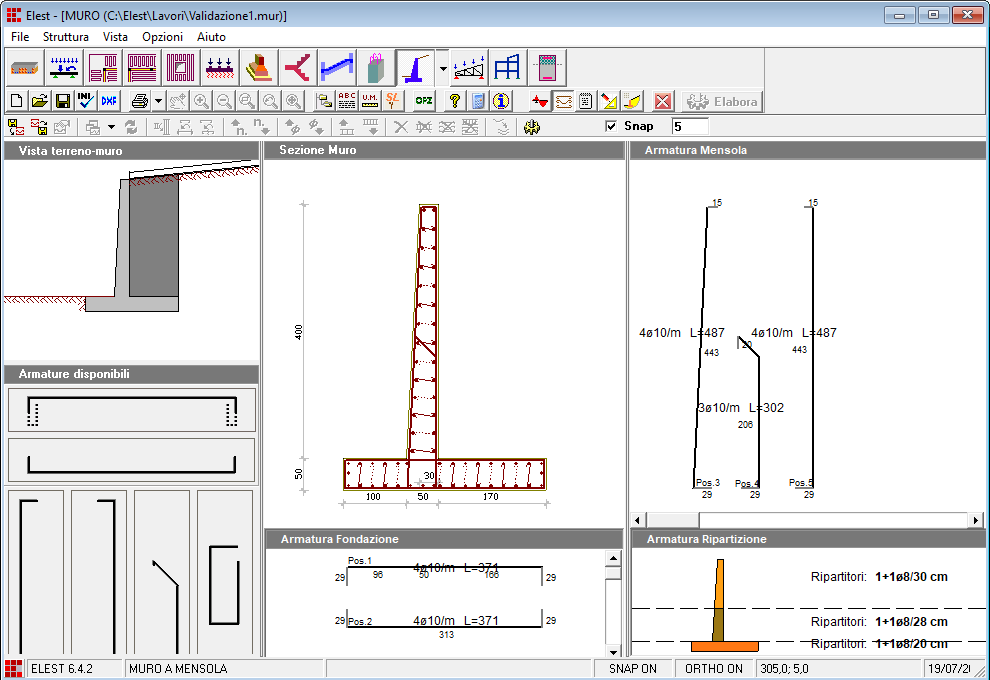Click the save floppy disk icon

coord(62,101)
